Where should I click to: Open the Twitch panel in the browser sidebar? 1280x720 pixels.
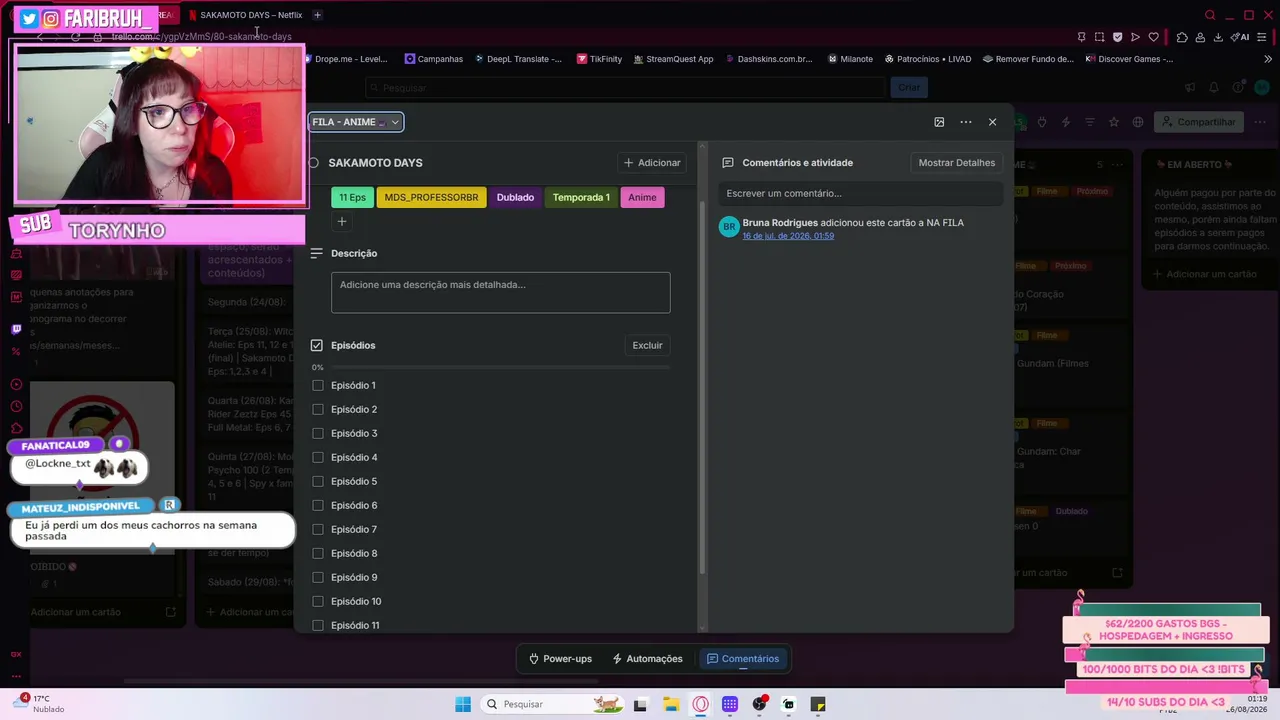[x=16, y=329]
